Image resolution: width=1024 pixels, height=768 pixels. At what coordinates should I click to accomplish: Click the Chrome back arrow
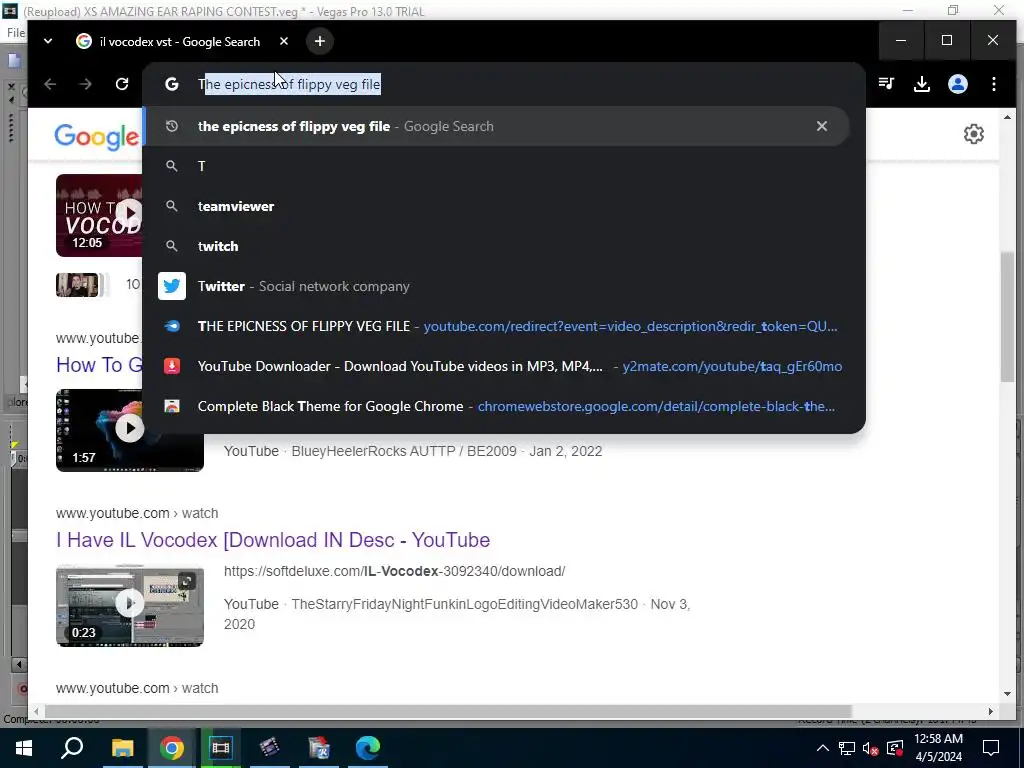[x=50, y=84]
